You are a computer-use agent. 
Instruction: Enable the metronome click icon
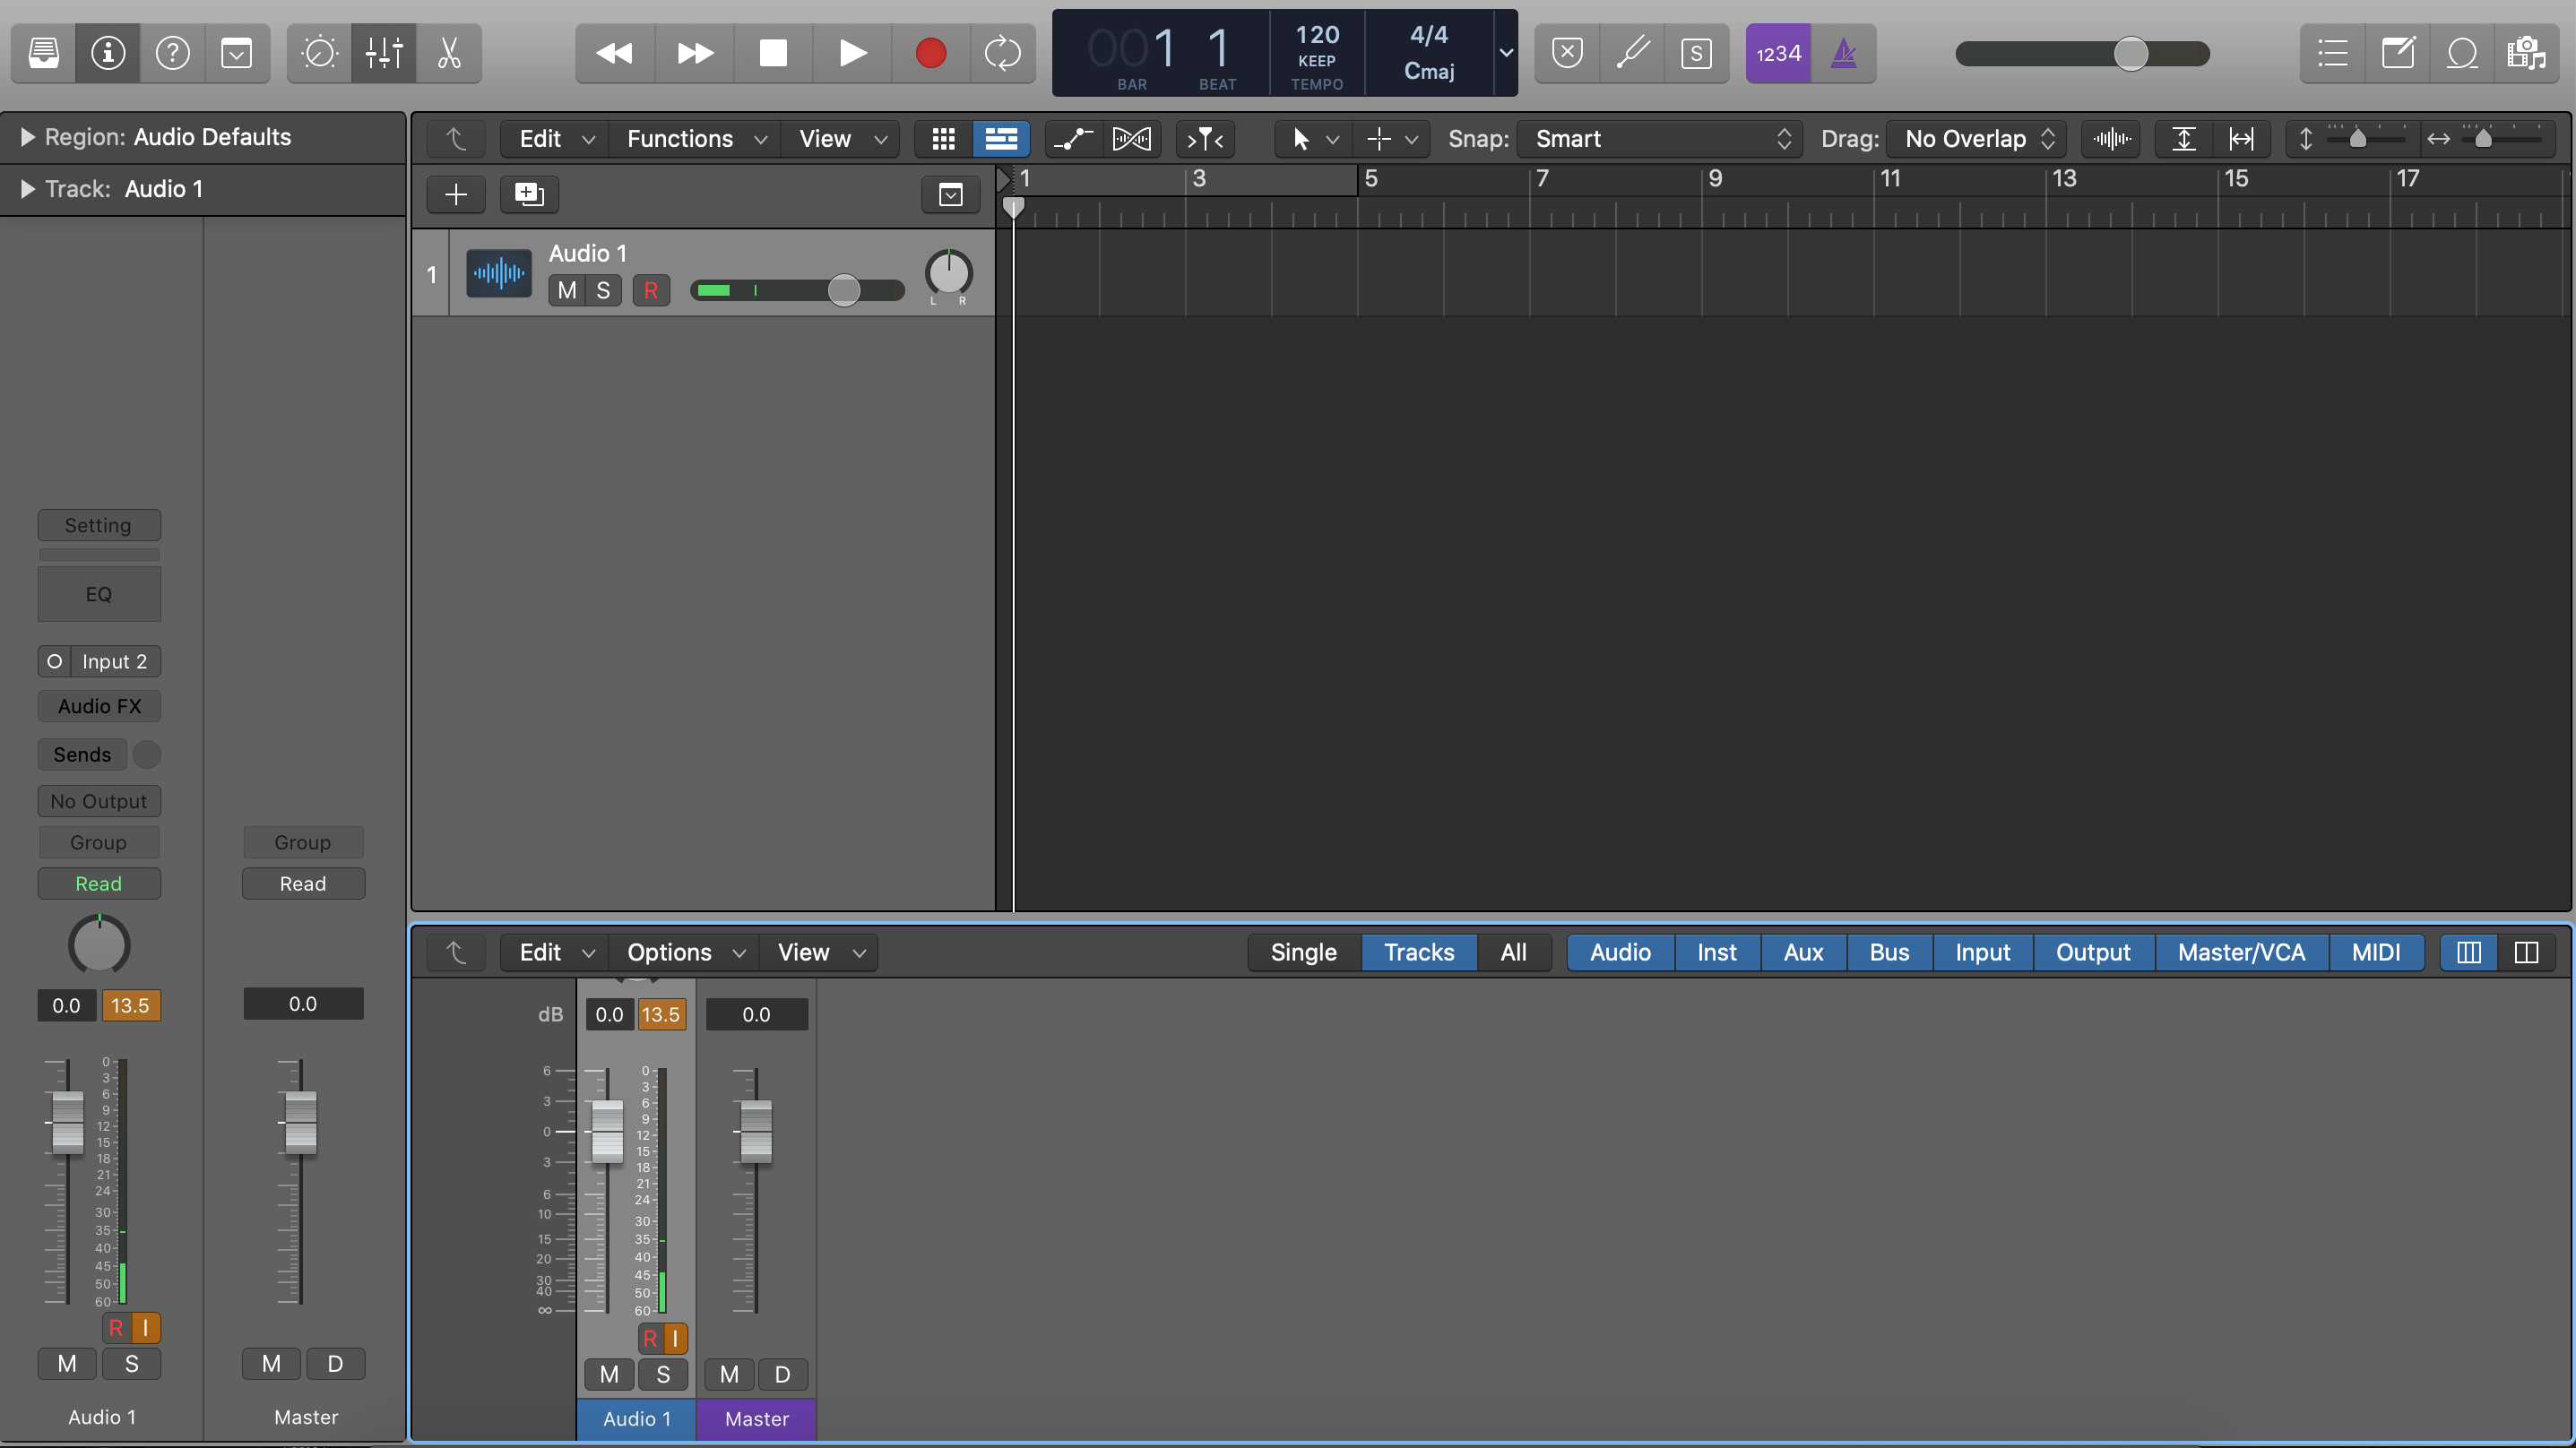tap(1843, 53)
